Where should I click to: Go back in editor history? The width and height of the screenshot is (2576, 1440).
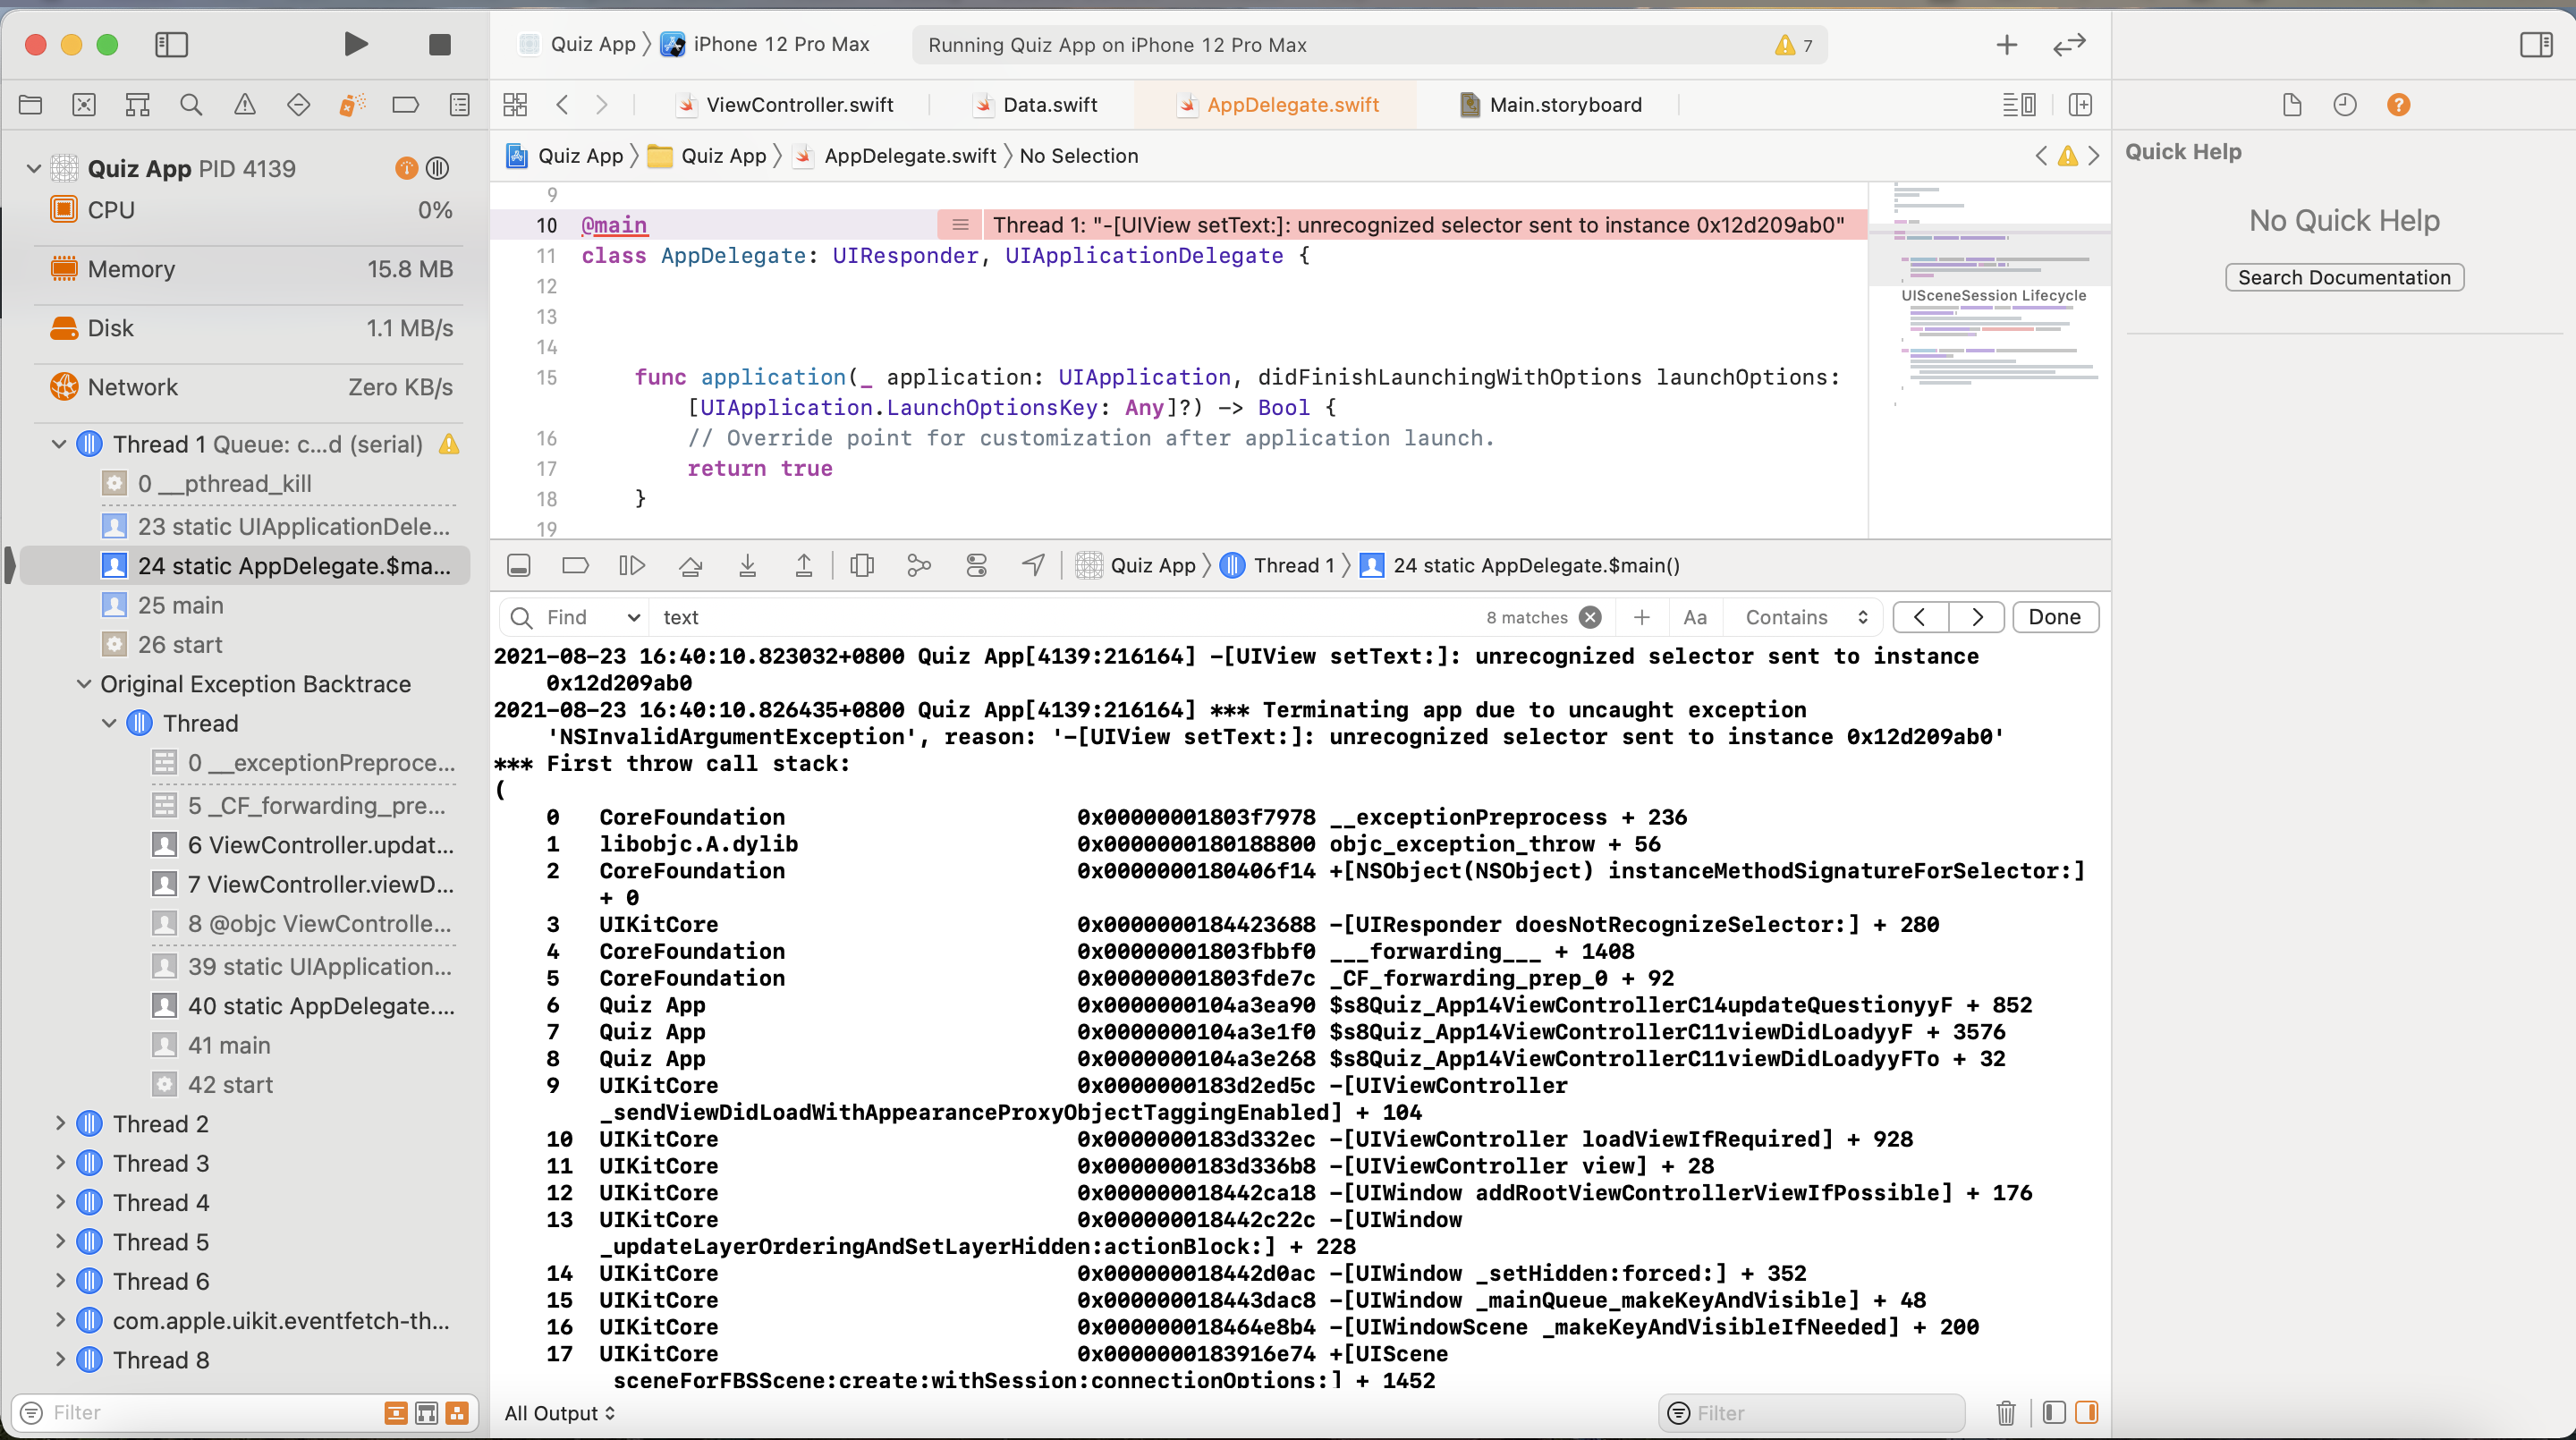click(x=563, y=104)
